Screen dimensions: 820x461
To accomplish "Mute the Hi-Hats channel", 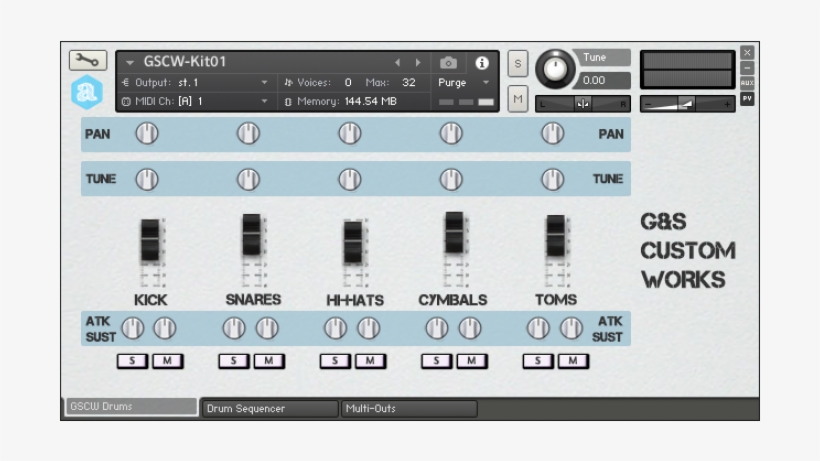I will (370, 361).
